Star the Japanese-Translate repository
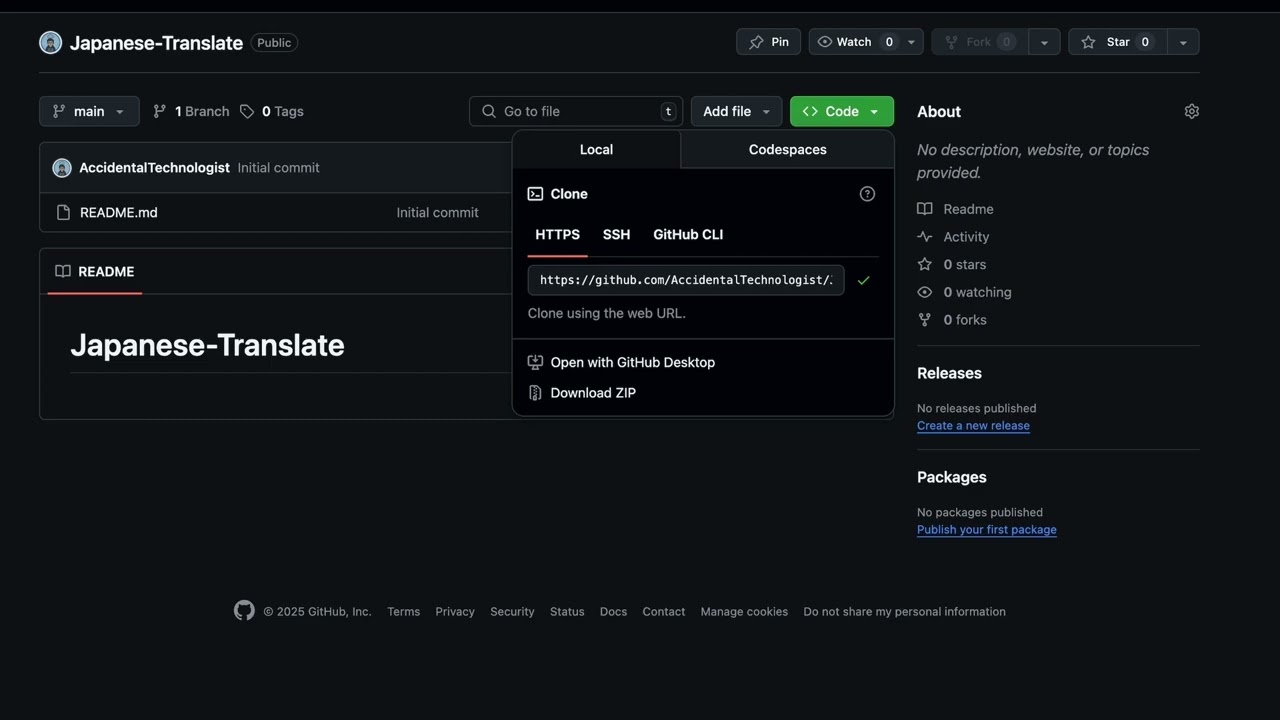This screenshot has height=720, width=1280. point(1117,42)
